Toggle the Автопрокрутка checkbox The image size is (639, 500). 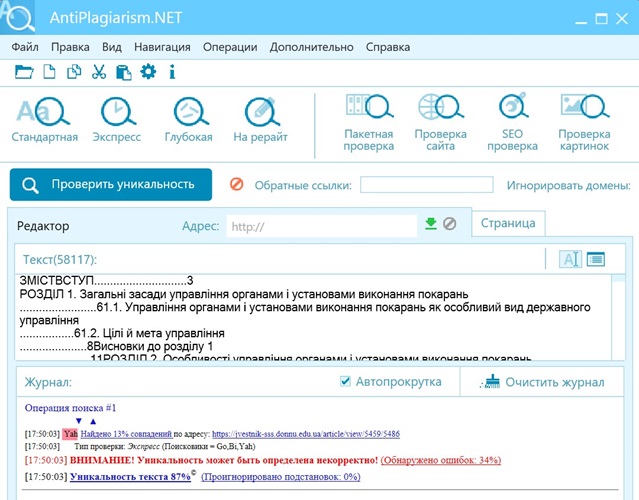coord(345,381)
